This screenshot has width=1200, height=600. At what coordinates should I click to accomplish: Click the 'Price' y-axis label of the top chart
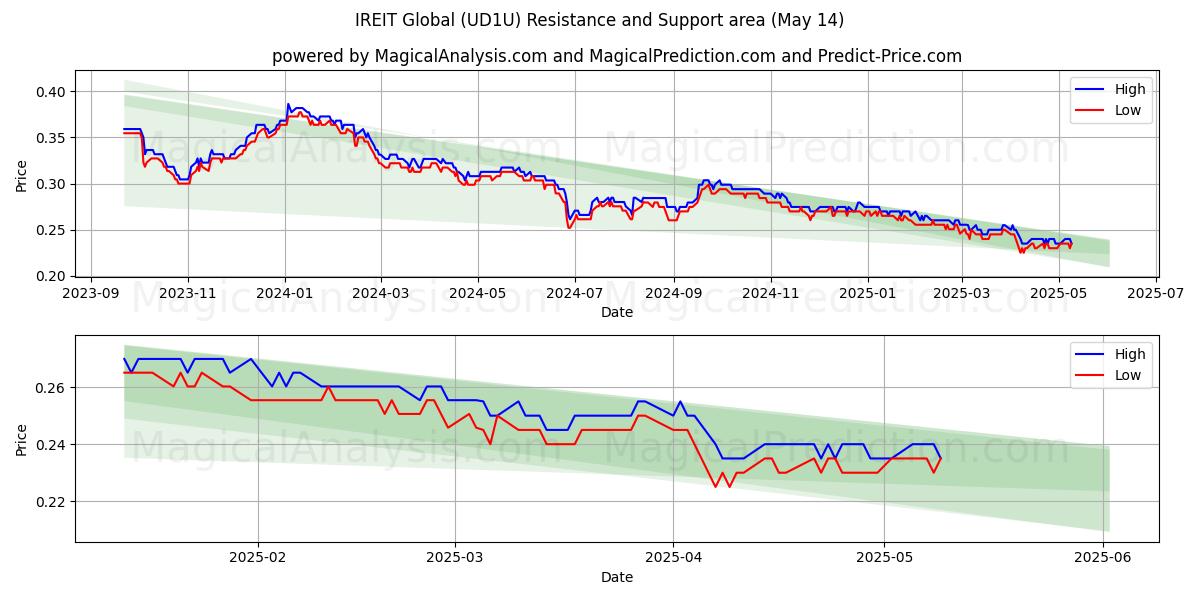[22, 175]
